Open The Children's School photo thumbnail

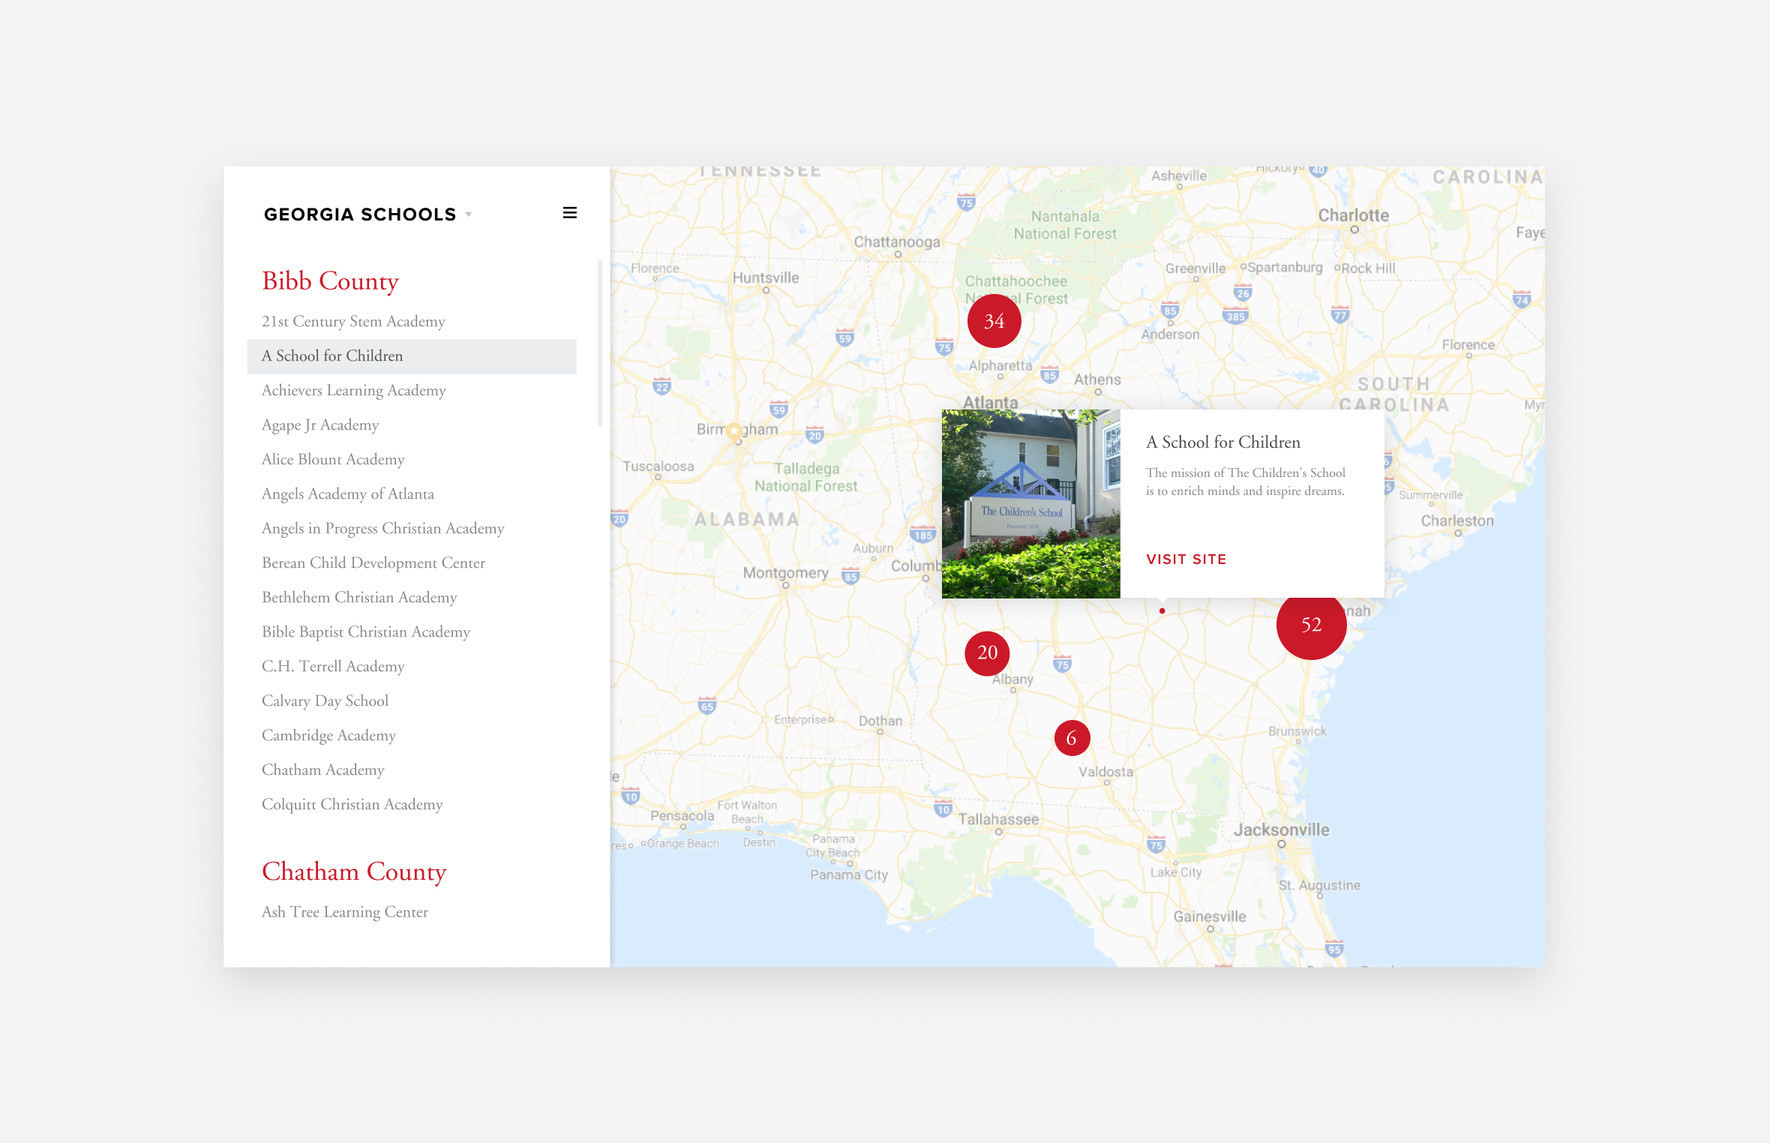tap(1030, 503)
